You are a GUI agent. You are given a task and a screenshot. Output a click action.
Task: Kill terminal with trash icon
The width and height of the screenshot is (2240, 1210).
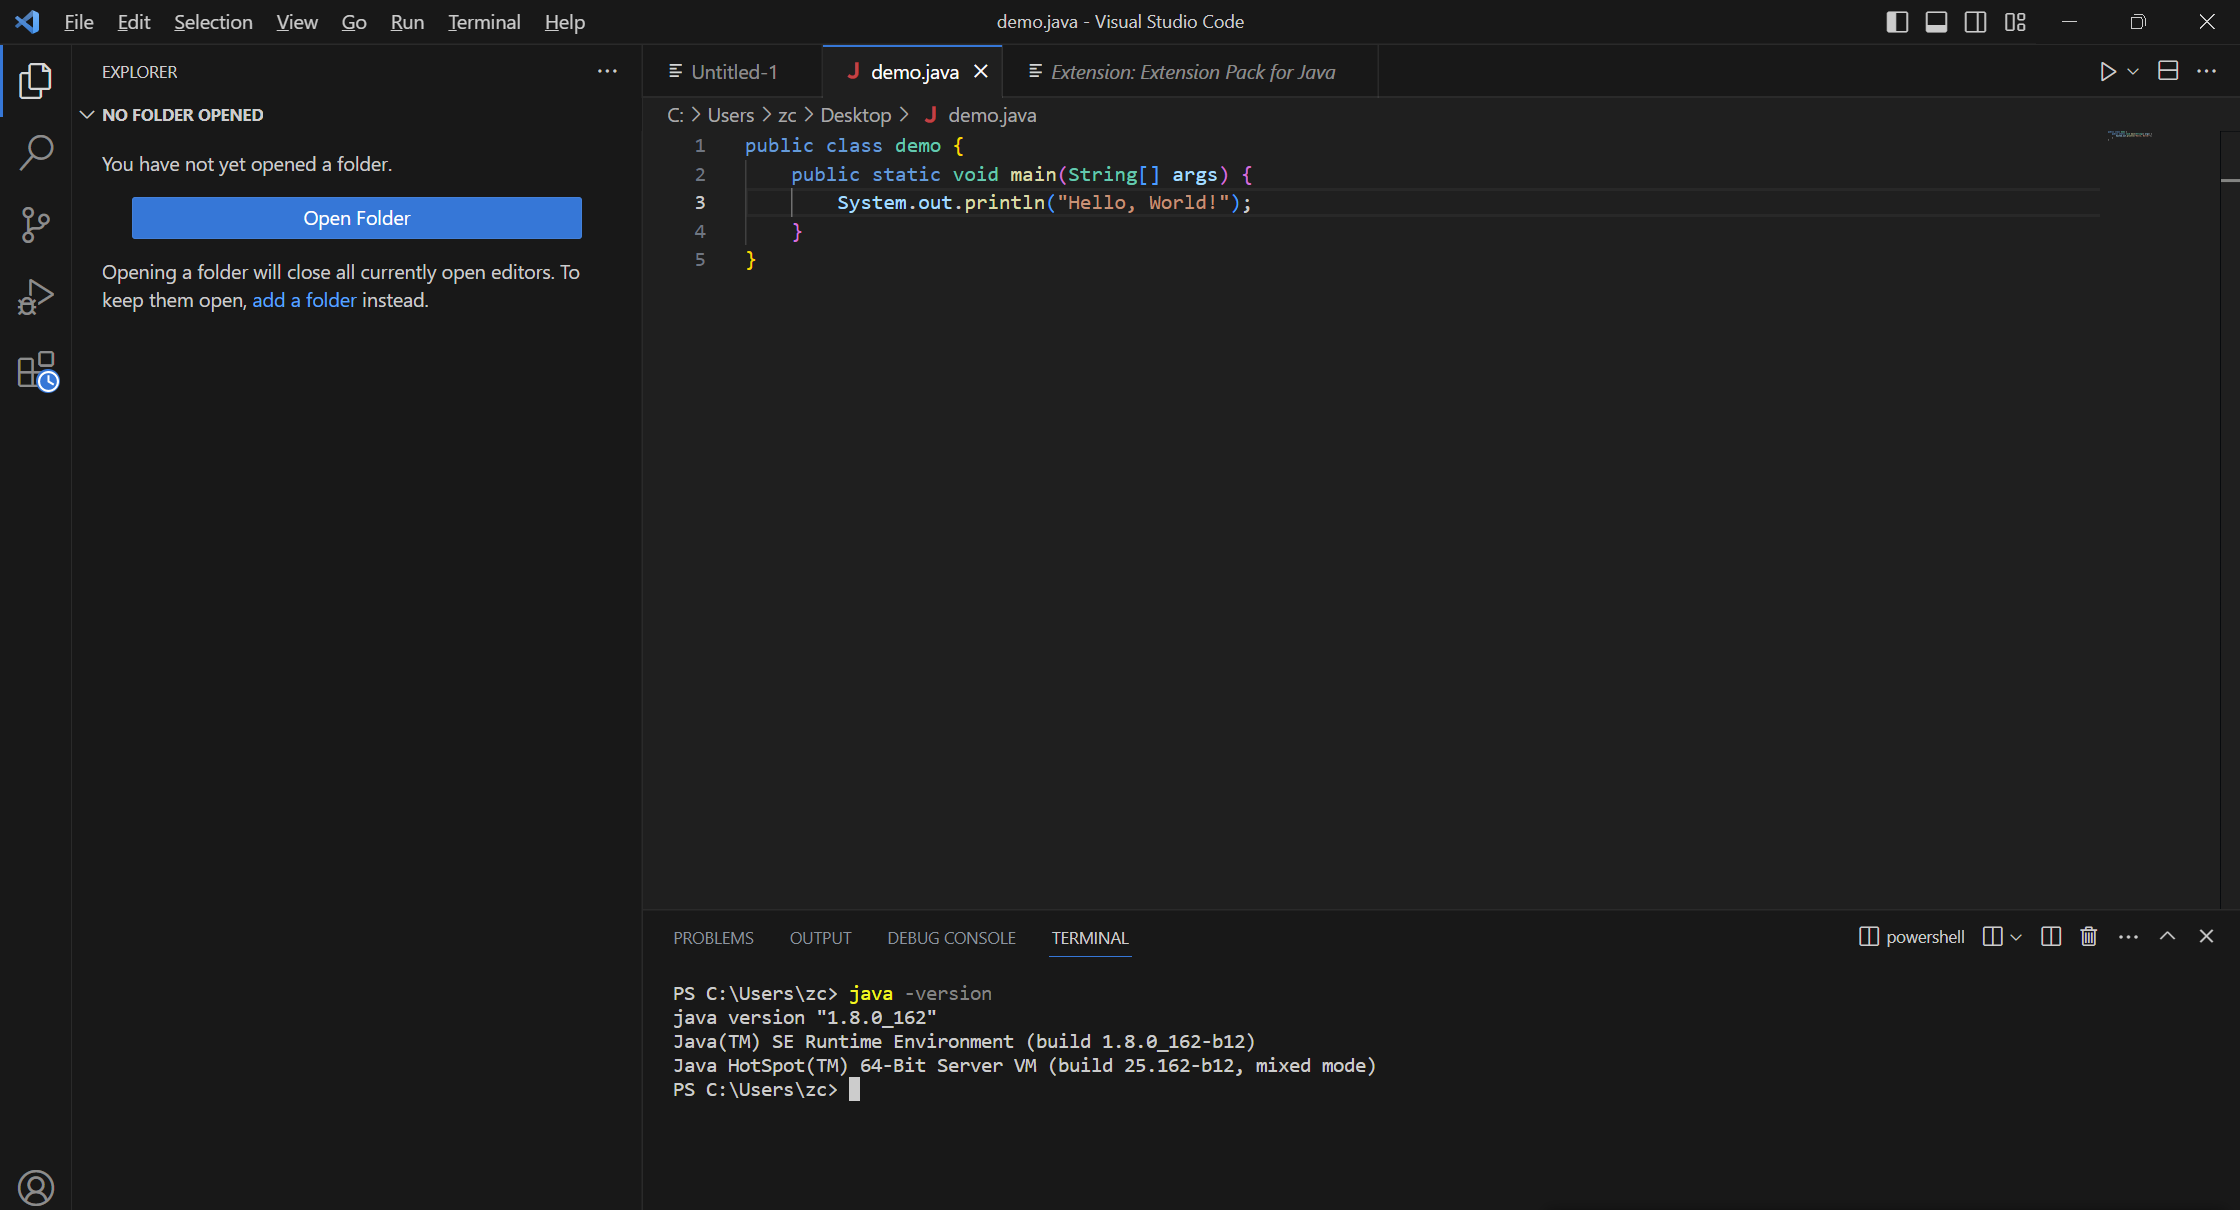pos(2089,937)
